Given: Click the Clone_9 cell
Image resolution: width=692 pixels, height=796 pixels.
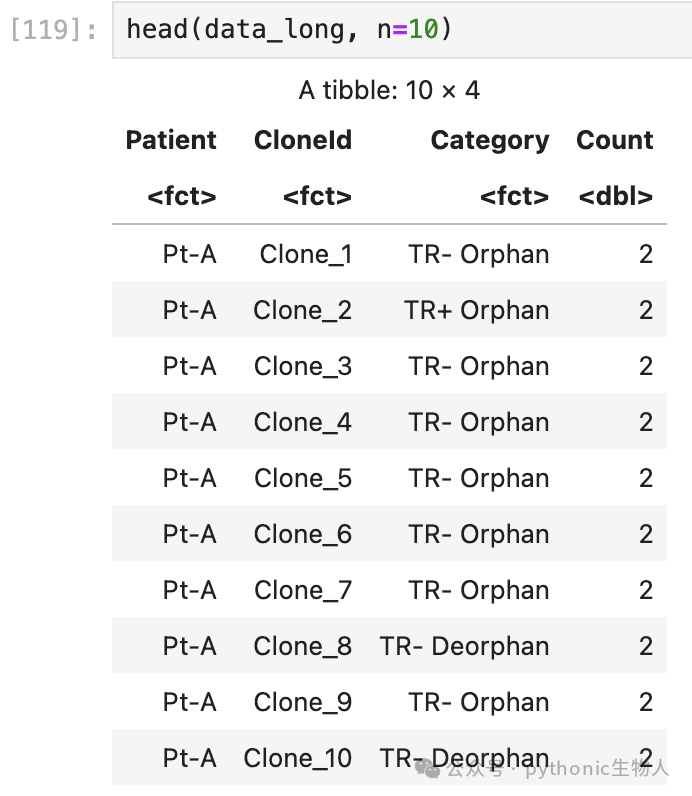Looking at the screenshot, I should tap(303, 703).
